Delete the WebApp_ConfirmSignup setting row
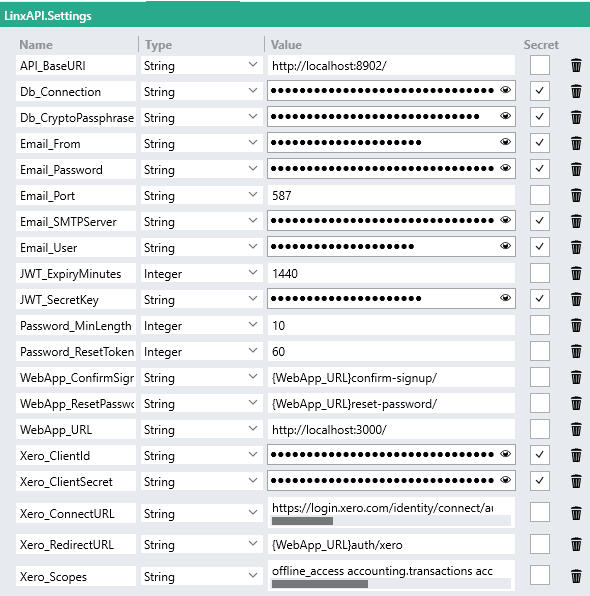Screen dimensions: 590x596 [x=576, y=377]
